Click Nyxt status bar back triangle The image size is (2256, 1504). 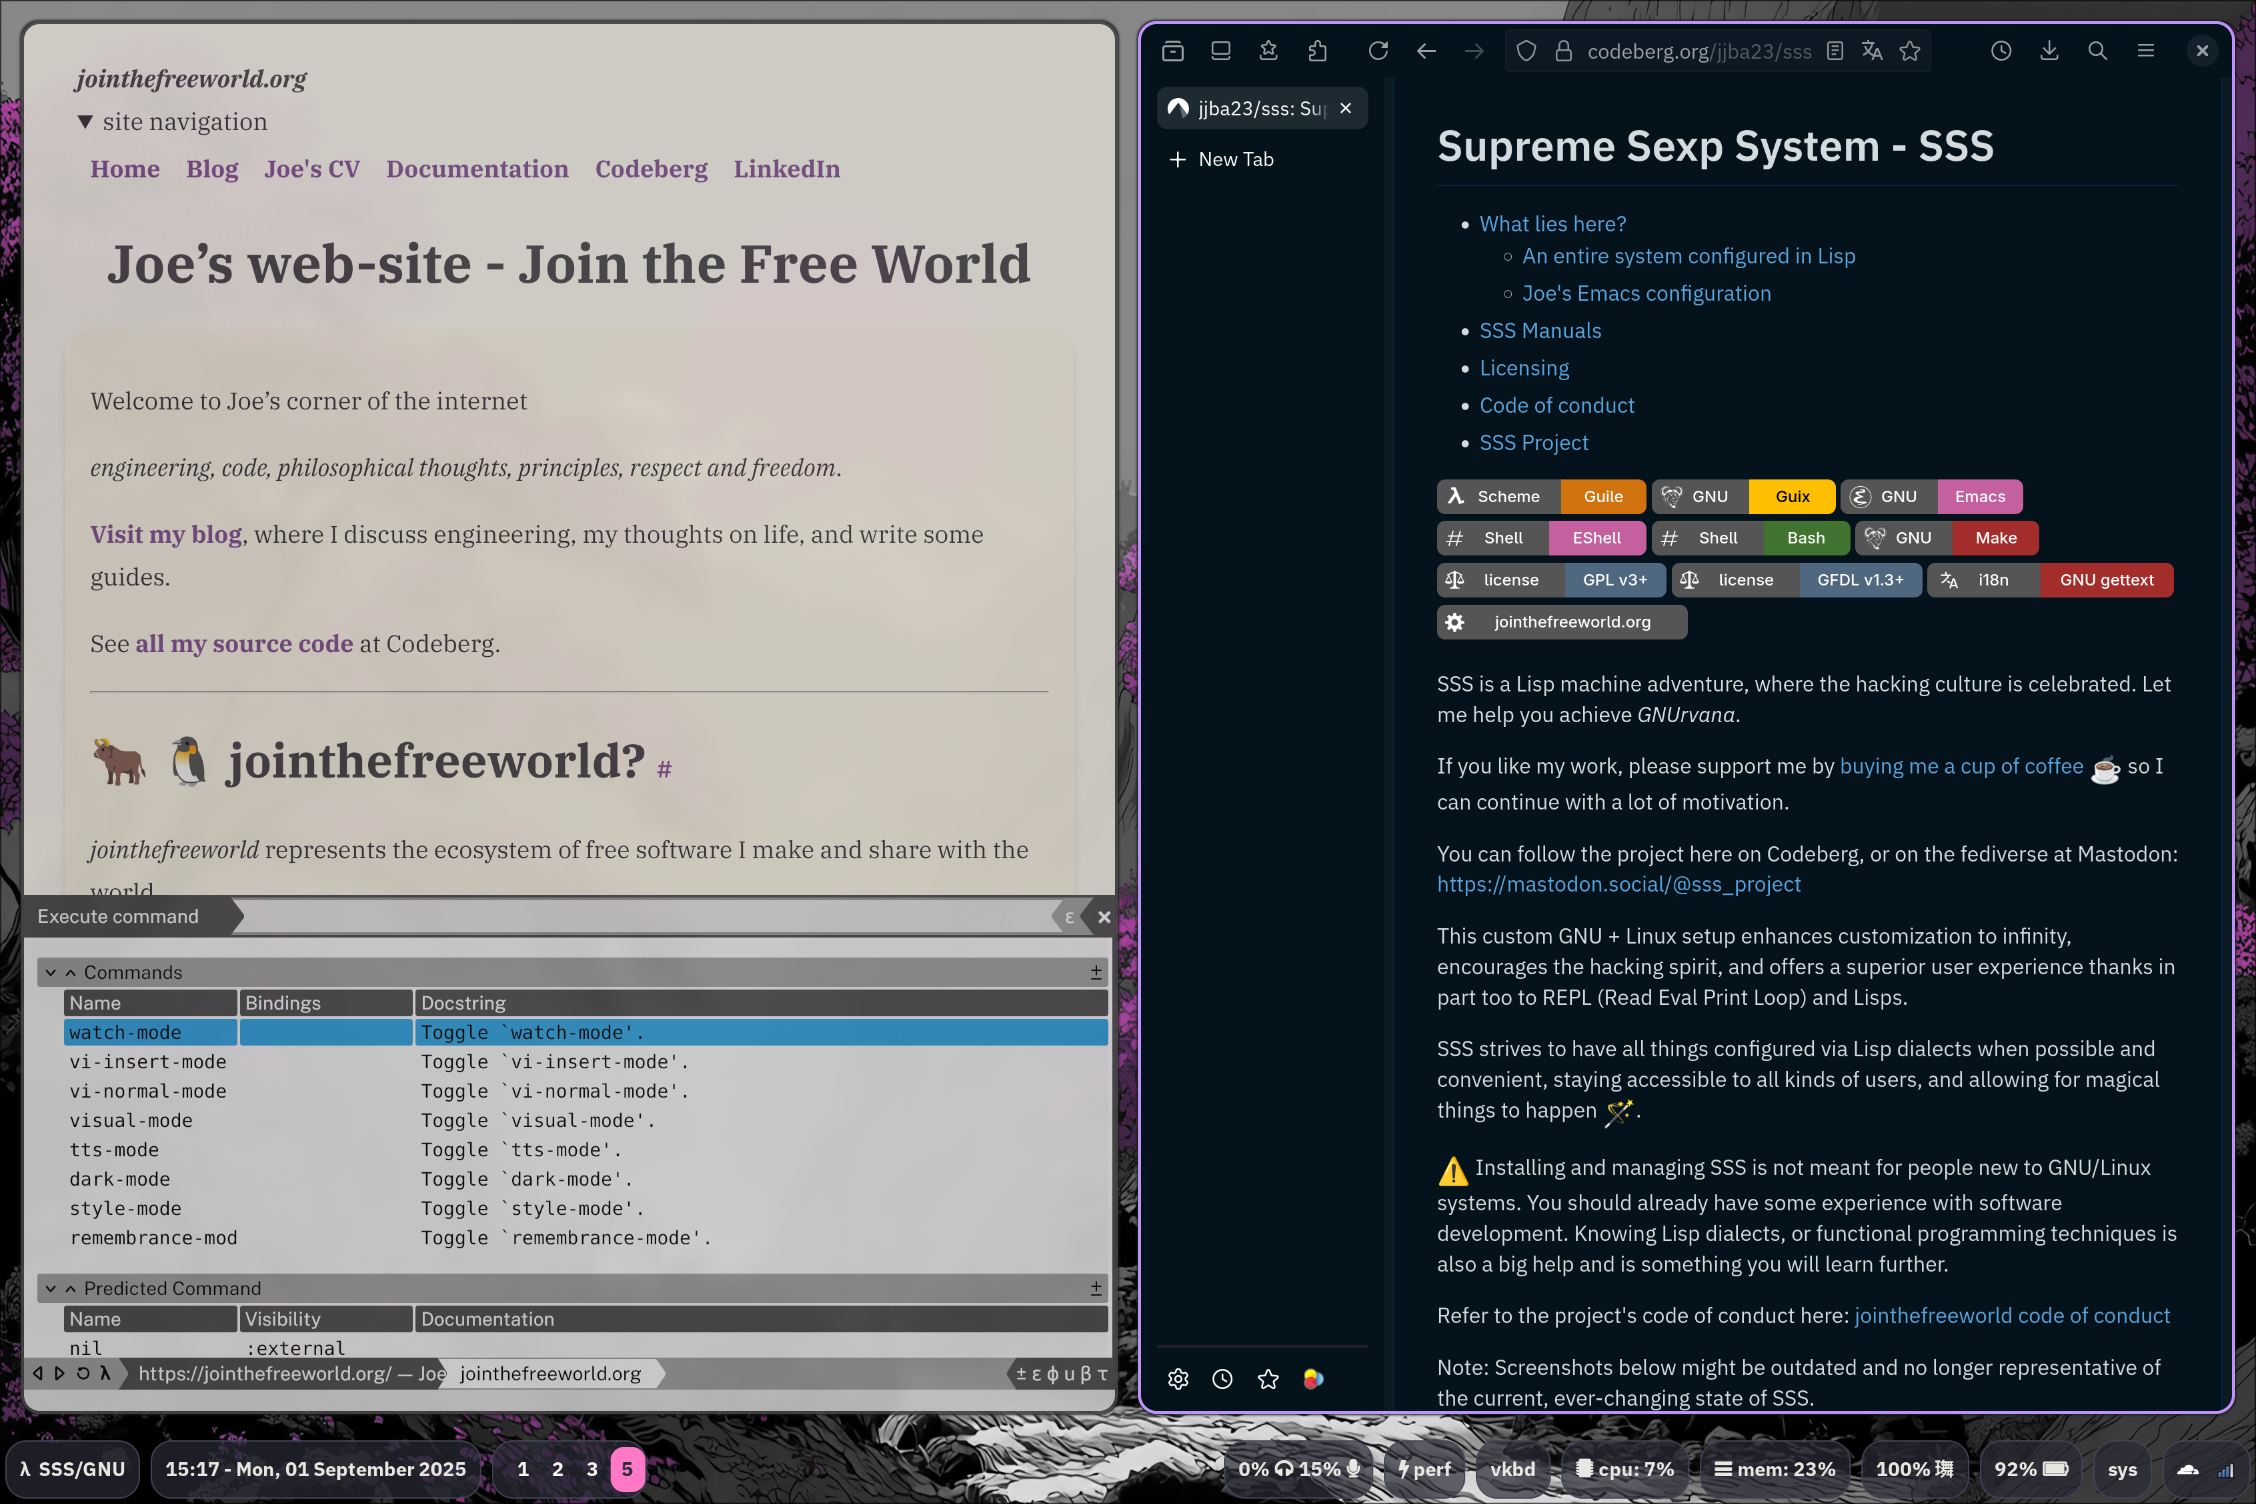(38, 1373)
